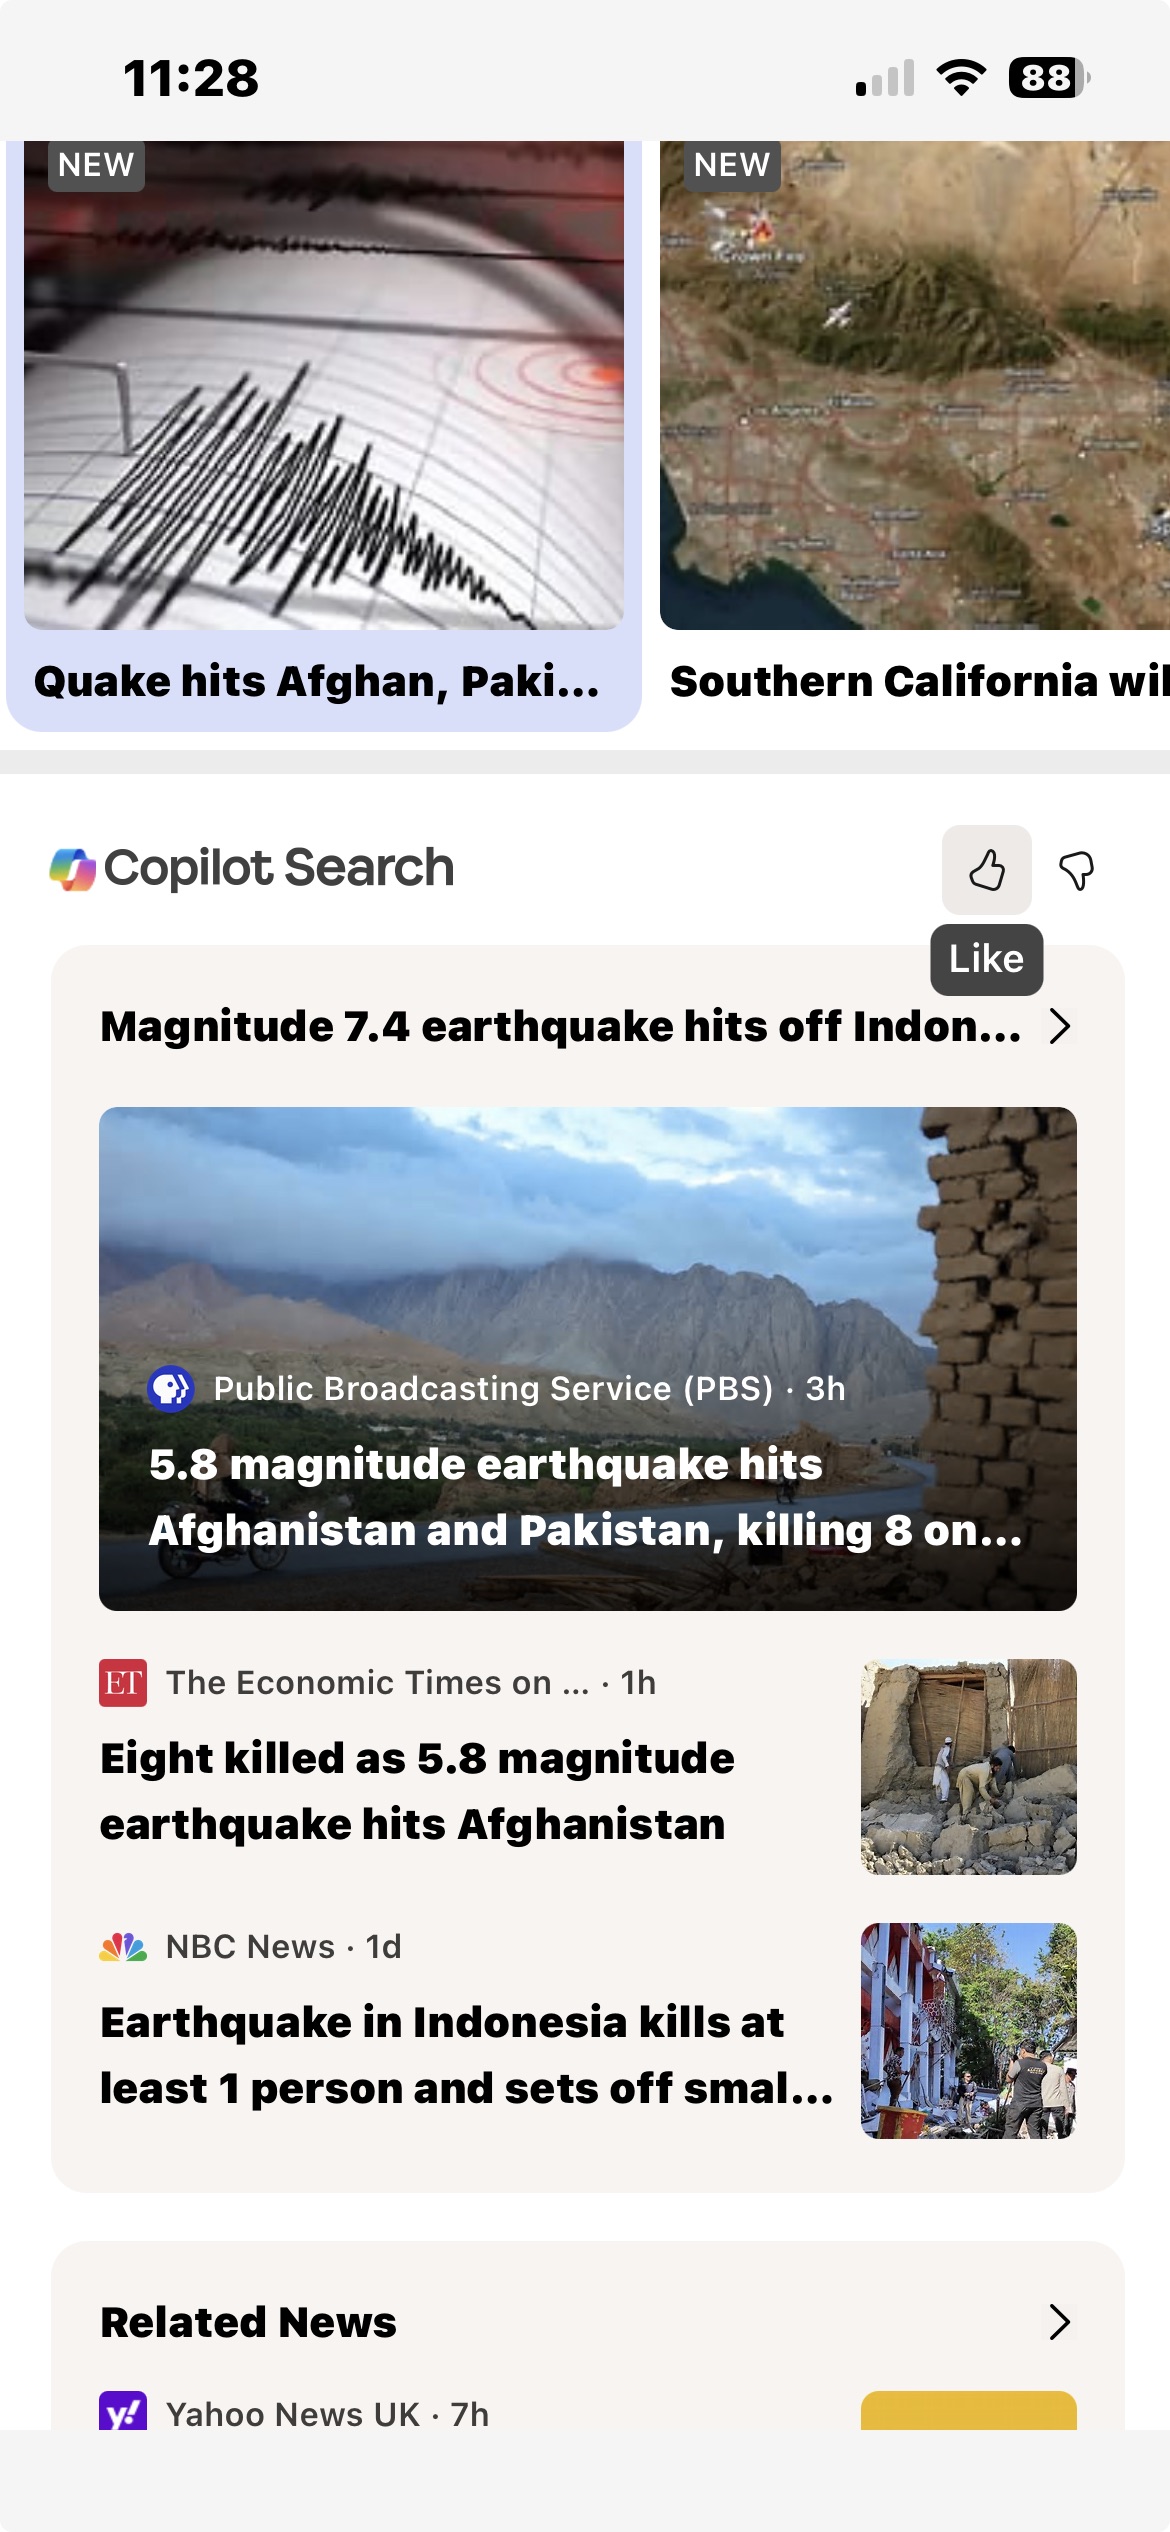1170x2532 pixels.
Task: Expand the Magnitude 7.4 earthquake chevron
Action: click(x=1060, y=1026)
